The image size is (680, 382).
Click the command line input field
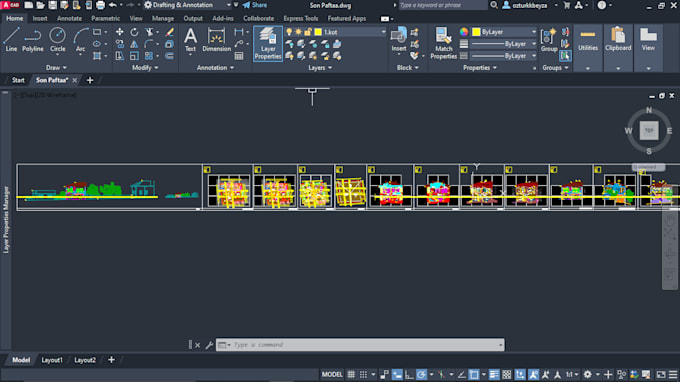pos(360,345)
